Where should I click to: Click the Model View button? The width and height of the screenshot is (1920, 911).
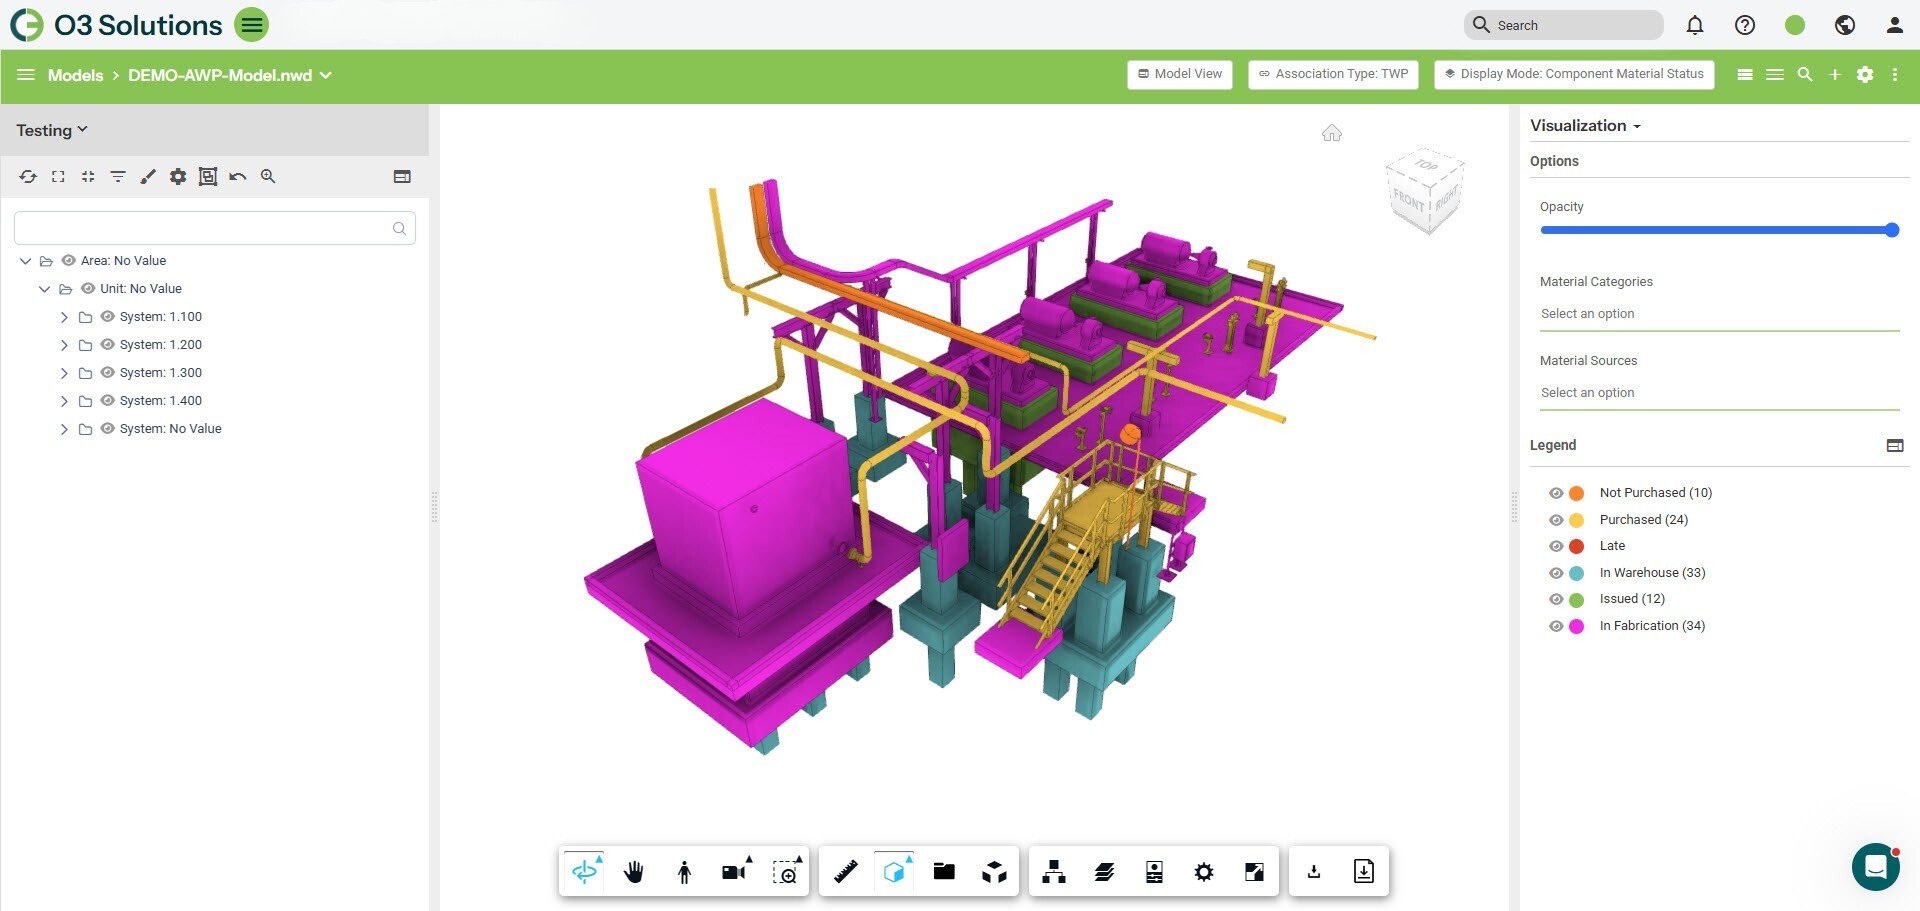1180,74
